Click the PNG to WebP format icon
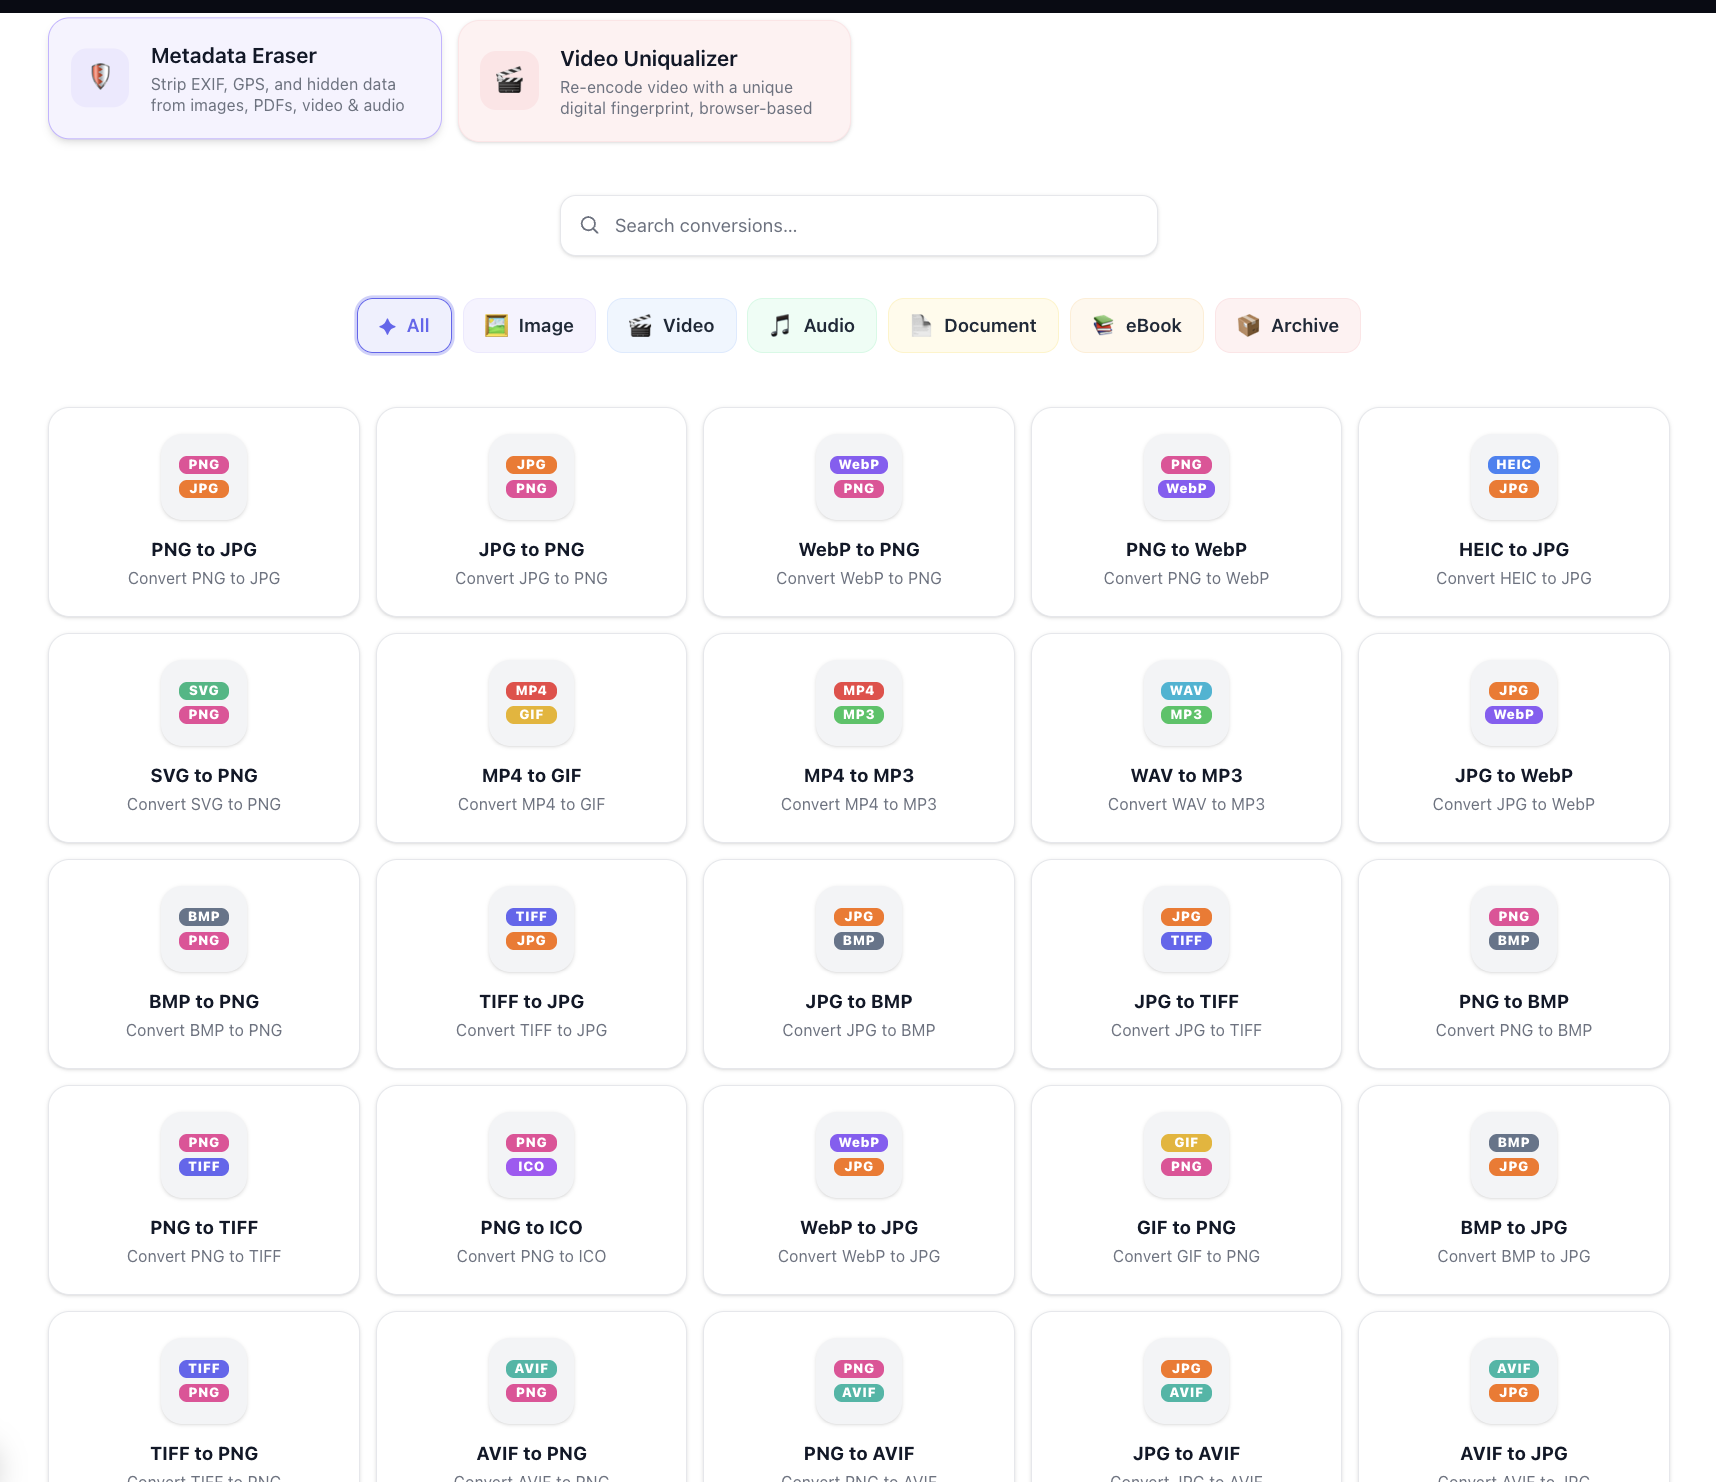Screen dimensions: 1716x1482 1187,477
